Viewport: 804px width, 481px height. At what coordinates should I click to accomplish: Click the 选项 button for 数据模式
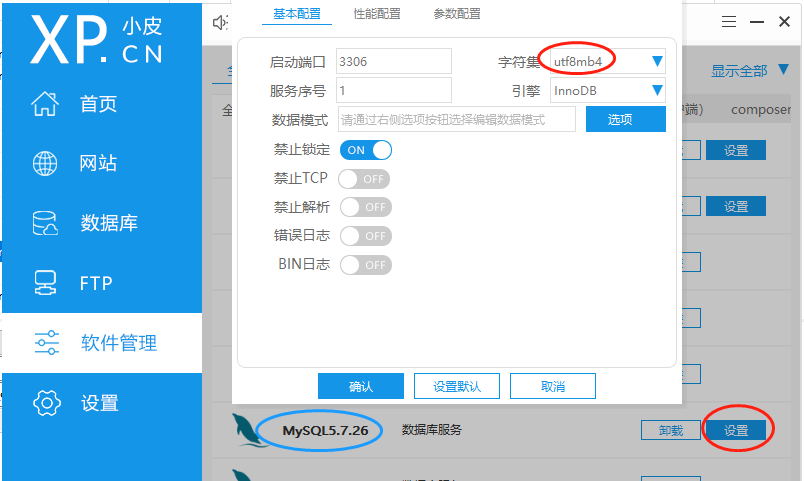click(x=626, y=119)
